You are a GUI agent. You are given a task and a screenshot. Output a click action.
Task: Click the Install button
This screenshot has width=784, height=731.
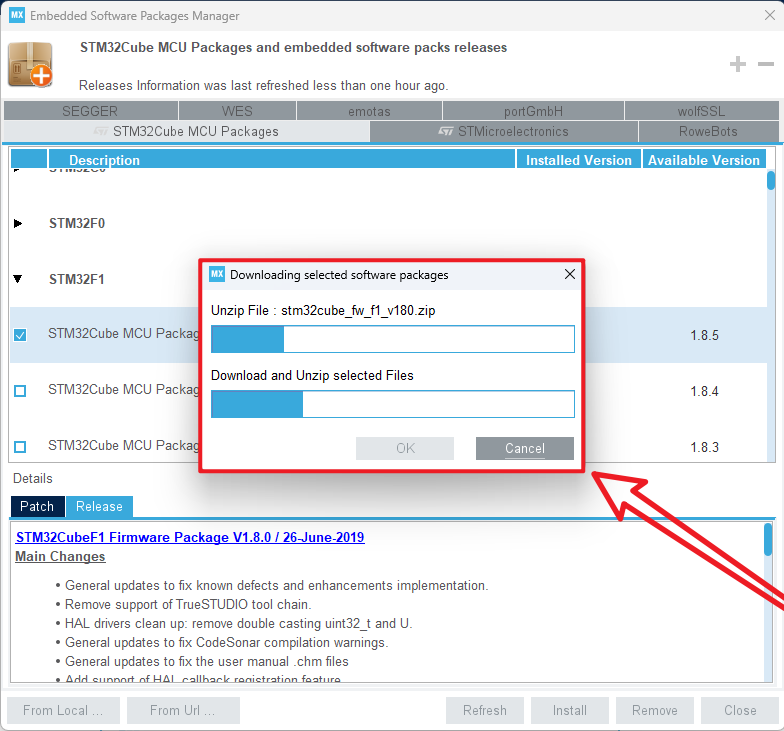(x=570, y=710)
